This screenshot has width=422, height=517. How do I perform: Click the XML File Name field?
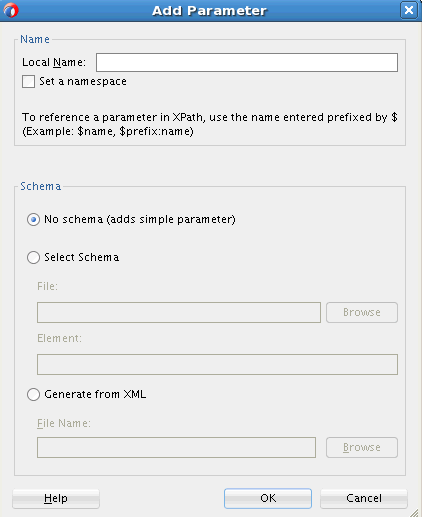176,447
